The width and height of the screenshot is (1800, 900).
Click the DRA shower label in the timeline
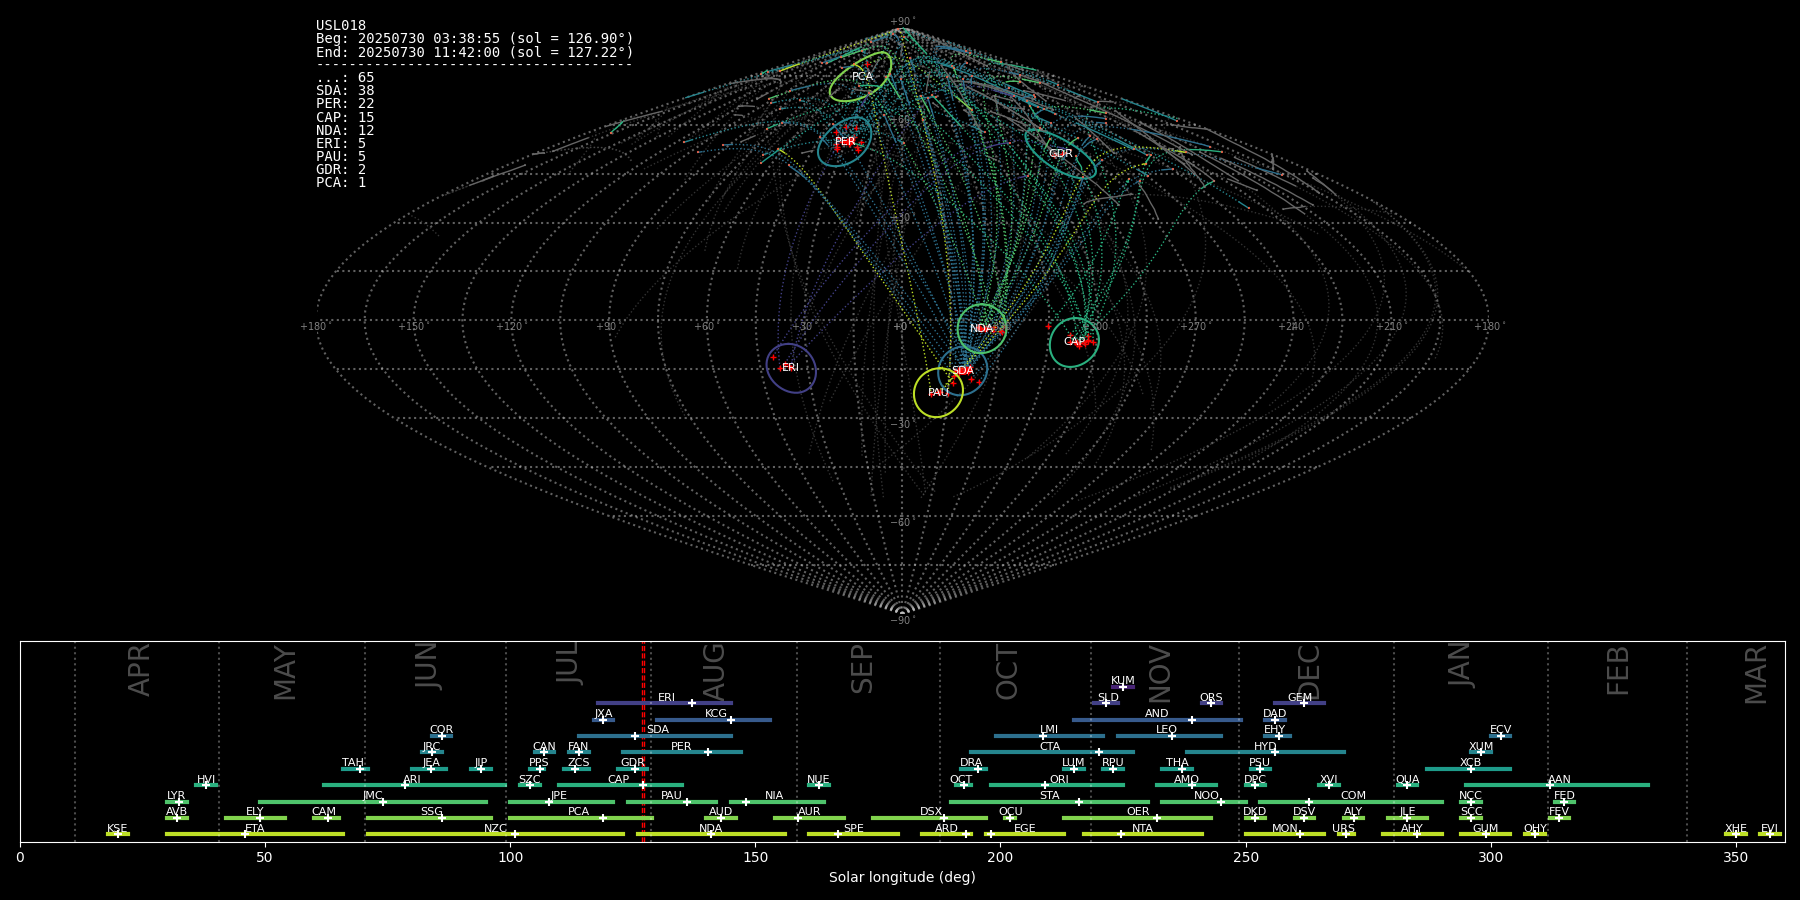point(971,763)
